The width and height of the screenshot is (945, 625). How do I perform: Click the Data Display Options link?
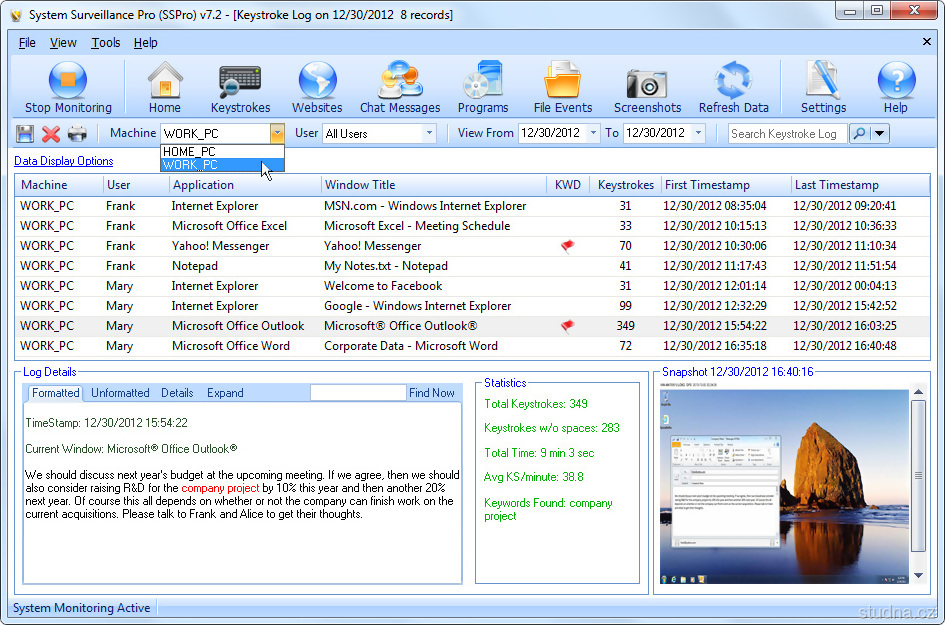(63, 161)
